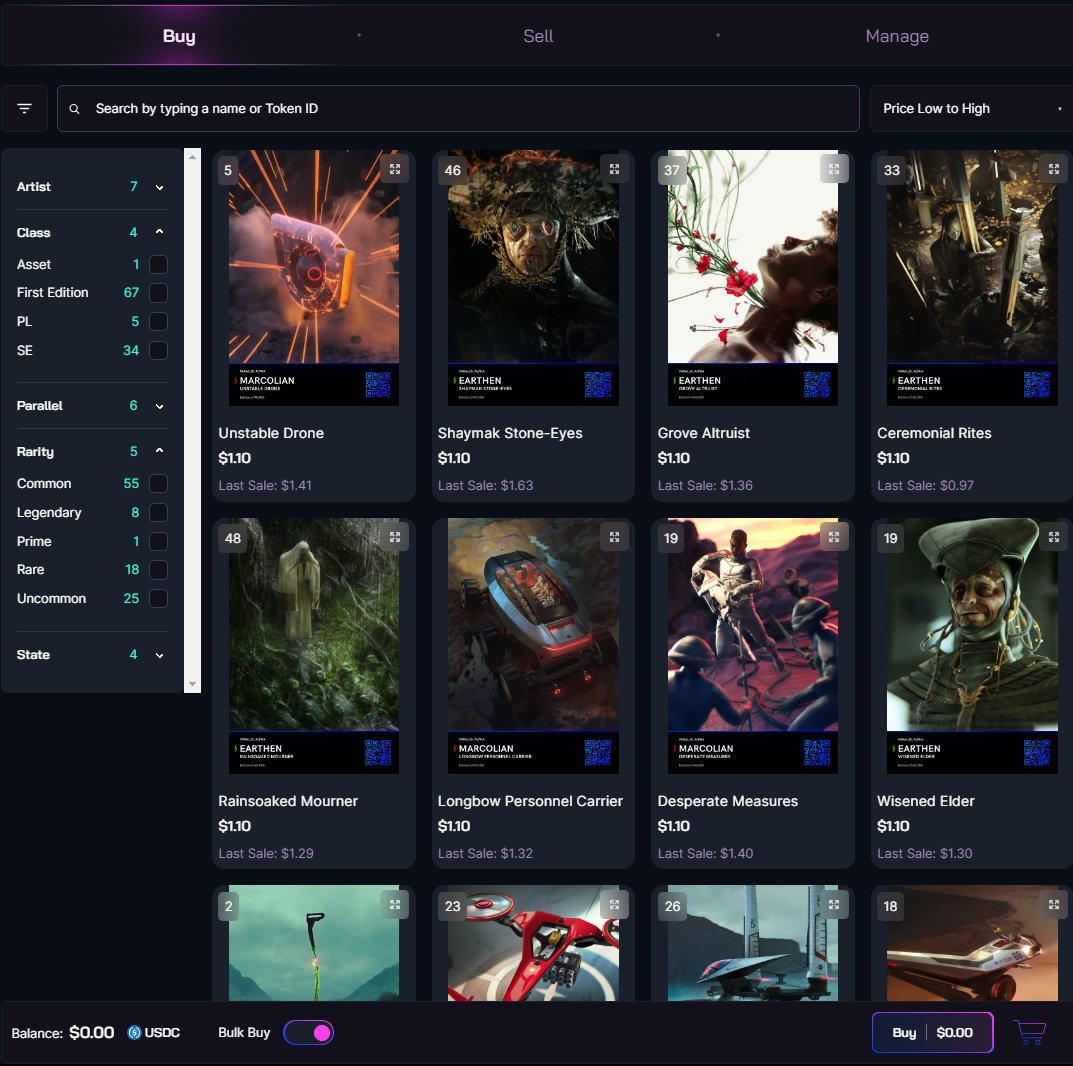Click the QR code on Shaymak Stone-Eyes card

tap(597, 385)
